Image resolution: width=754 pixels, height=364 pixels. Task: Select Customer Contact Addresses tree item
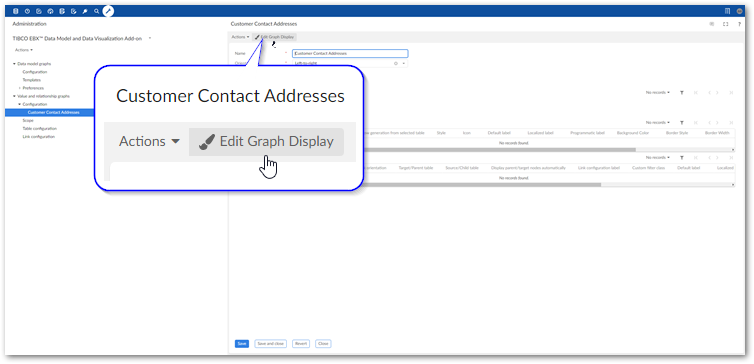53,113
